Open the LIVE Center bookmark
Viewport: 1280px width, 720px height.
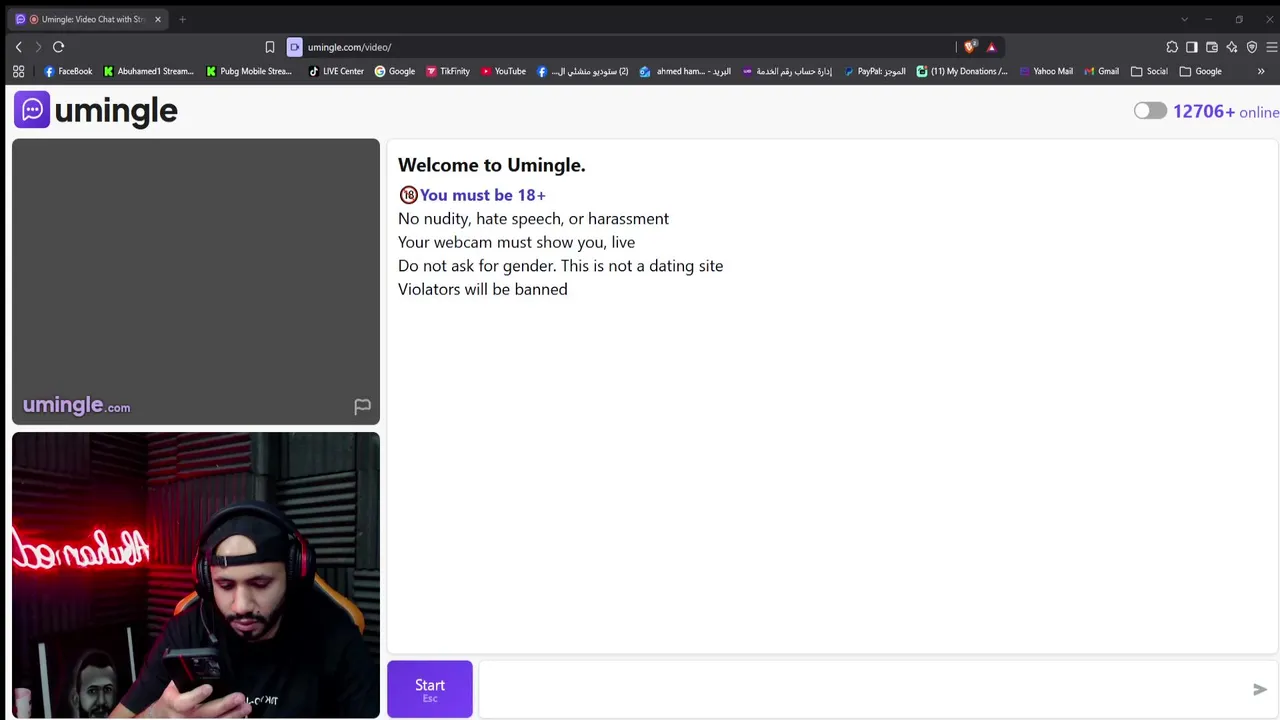(x=336, y=71)
